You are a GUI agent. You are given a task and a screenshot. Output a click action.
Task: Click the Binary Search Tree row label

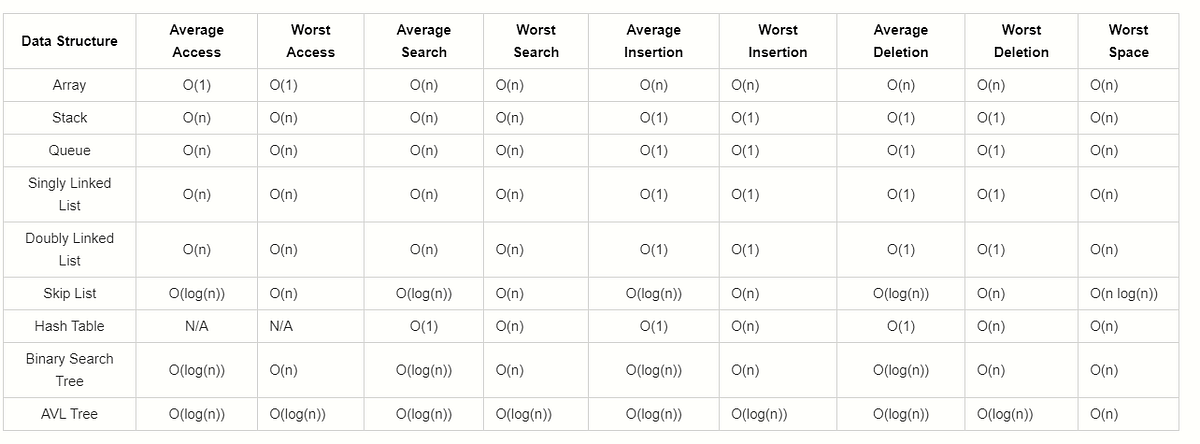[70, 370]
